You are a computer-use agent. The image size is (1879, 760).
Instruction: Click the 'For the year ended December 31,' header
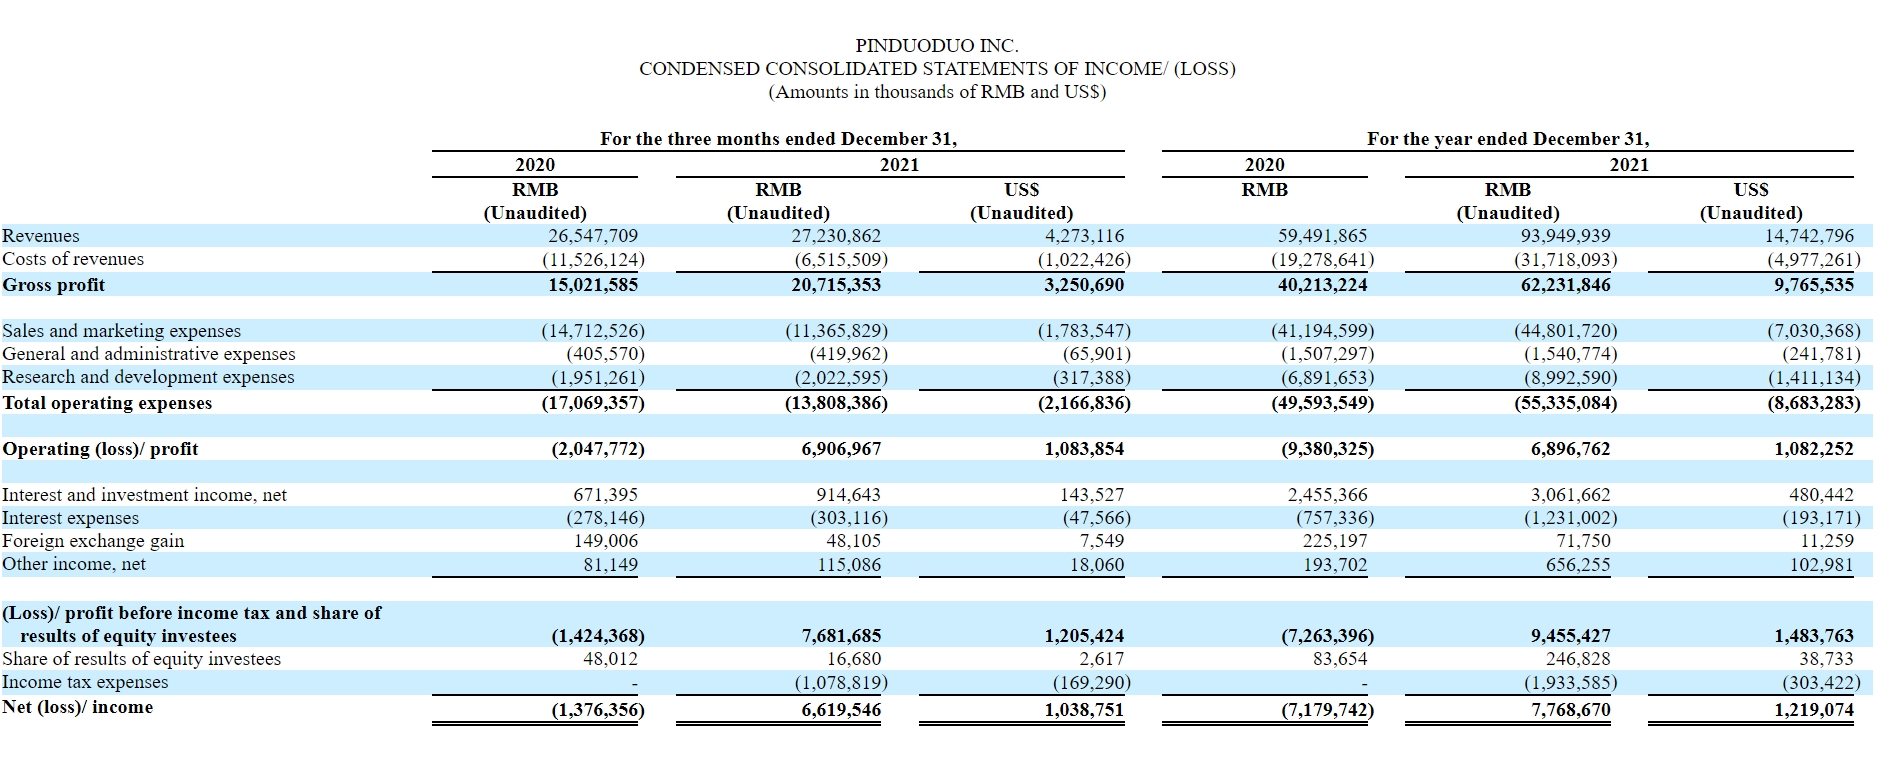[1508, 139]
